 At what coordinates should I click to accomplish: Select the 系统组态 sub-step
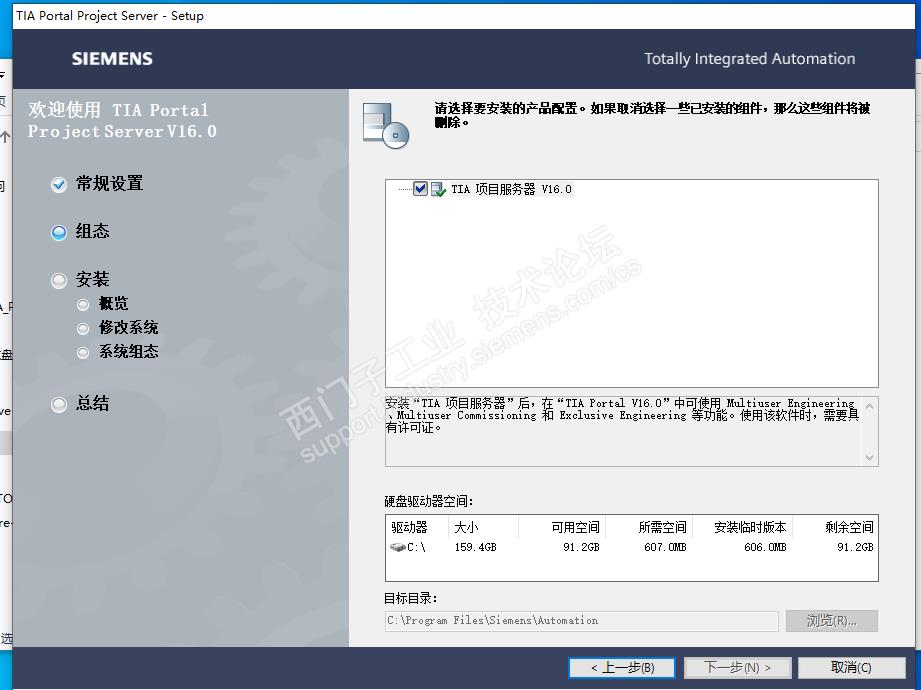pos(128,351)
